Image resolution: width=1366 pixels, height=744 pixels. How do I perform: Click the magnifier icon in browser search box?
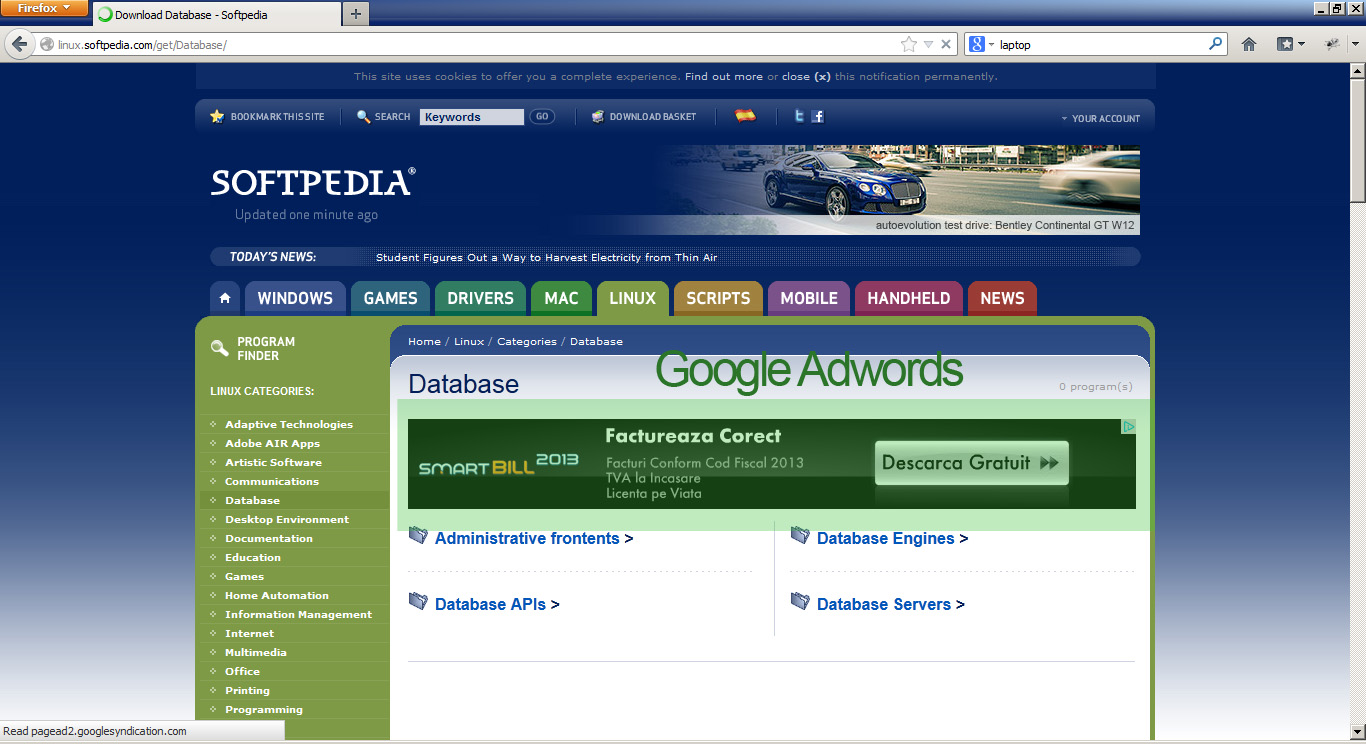(1215, 44)
